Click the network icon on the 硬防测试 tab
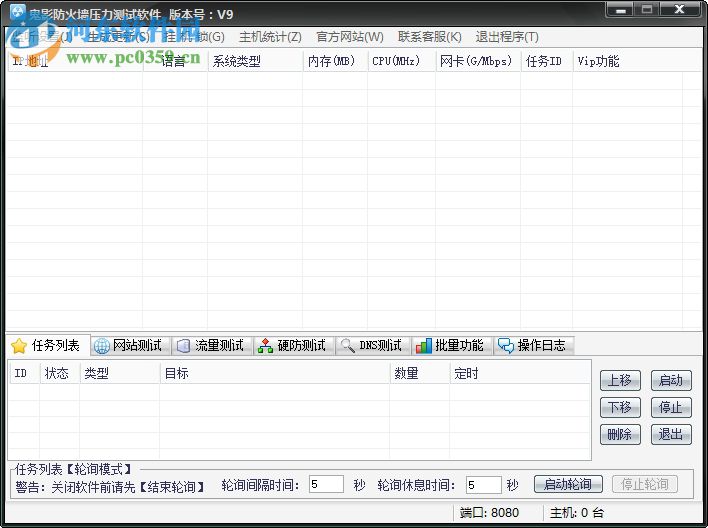 tap(265, 346)
